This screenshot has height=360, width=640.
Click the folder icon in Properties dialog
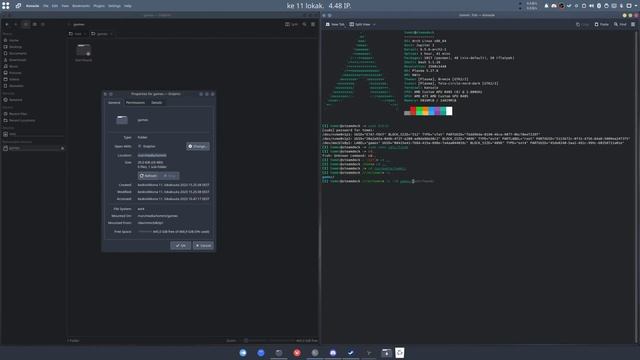coord(122,120)
